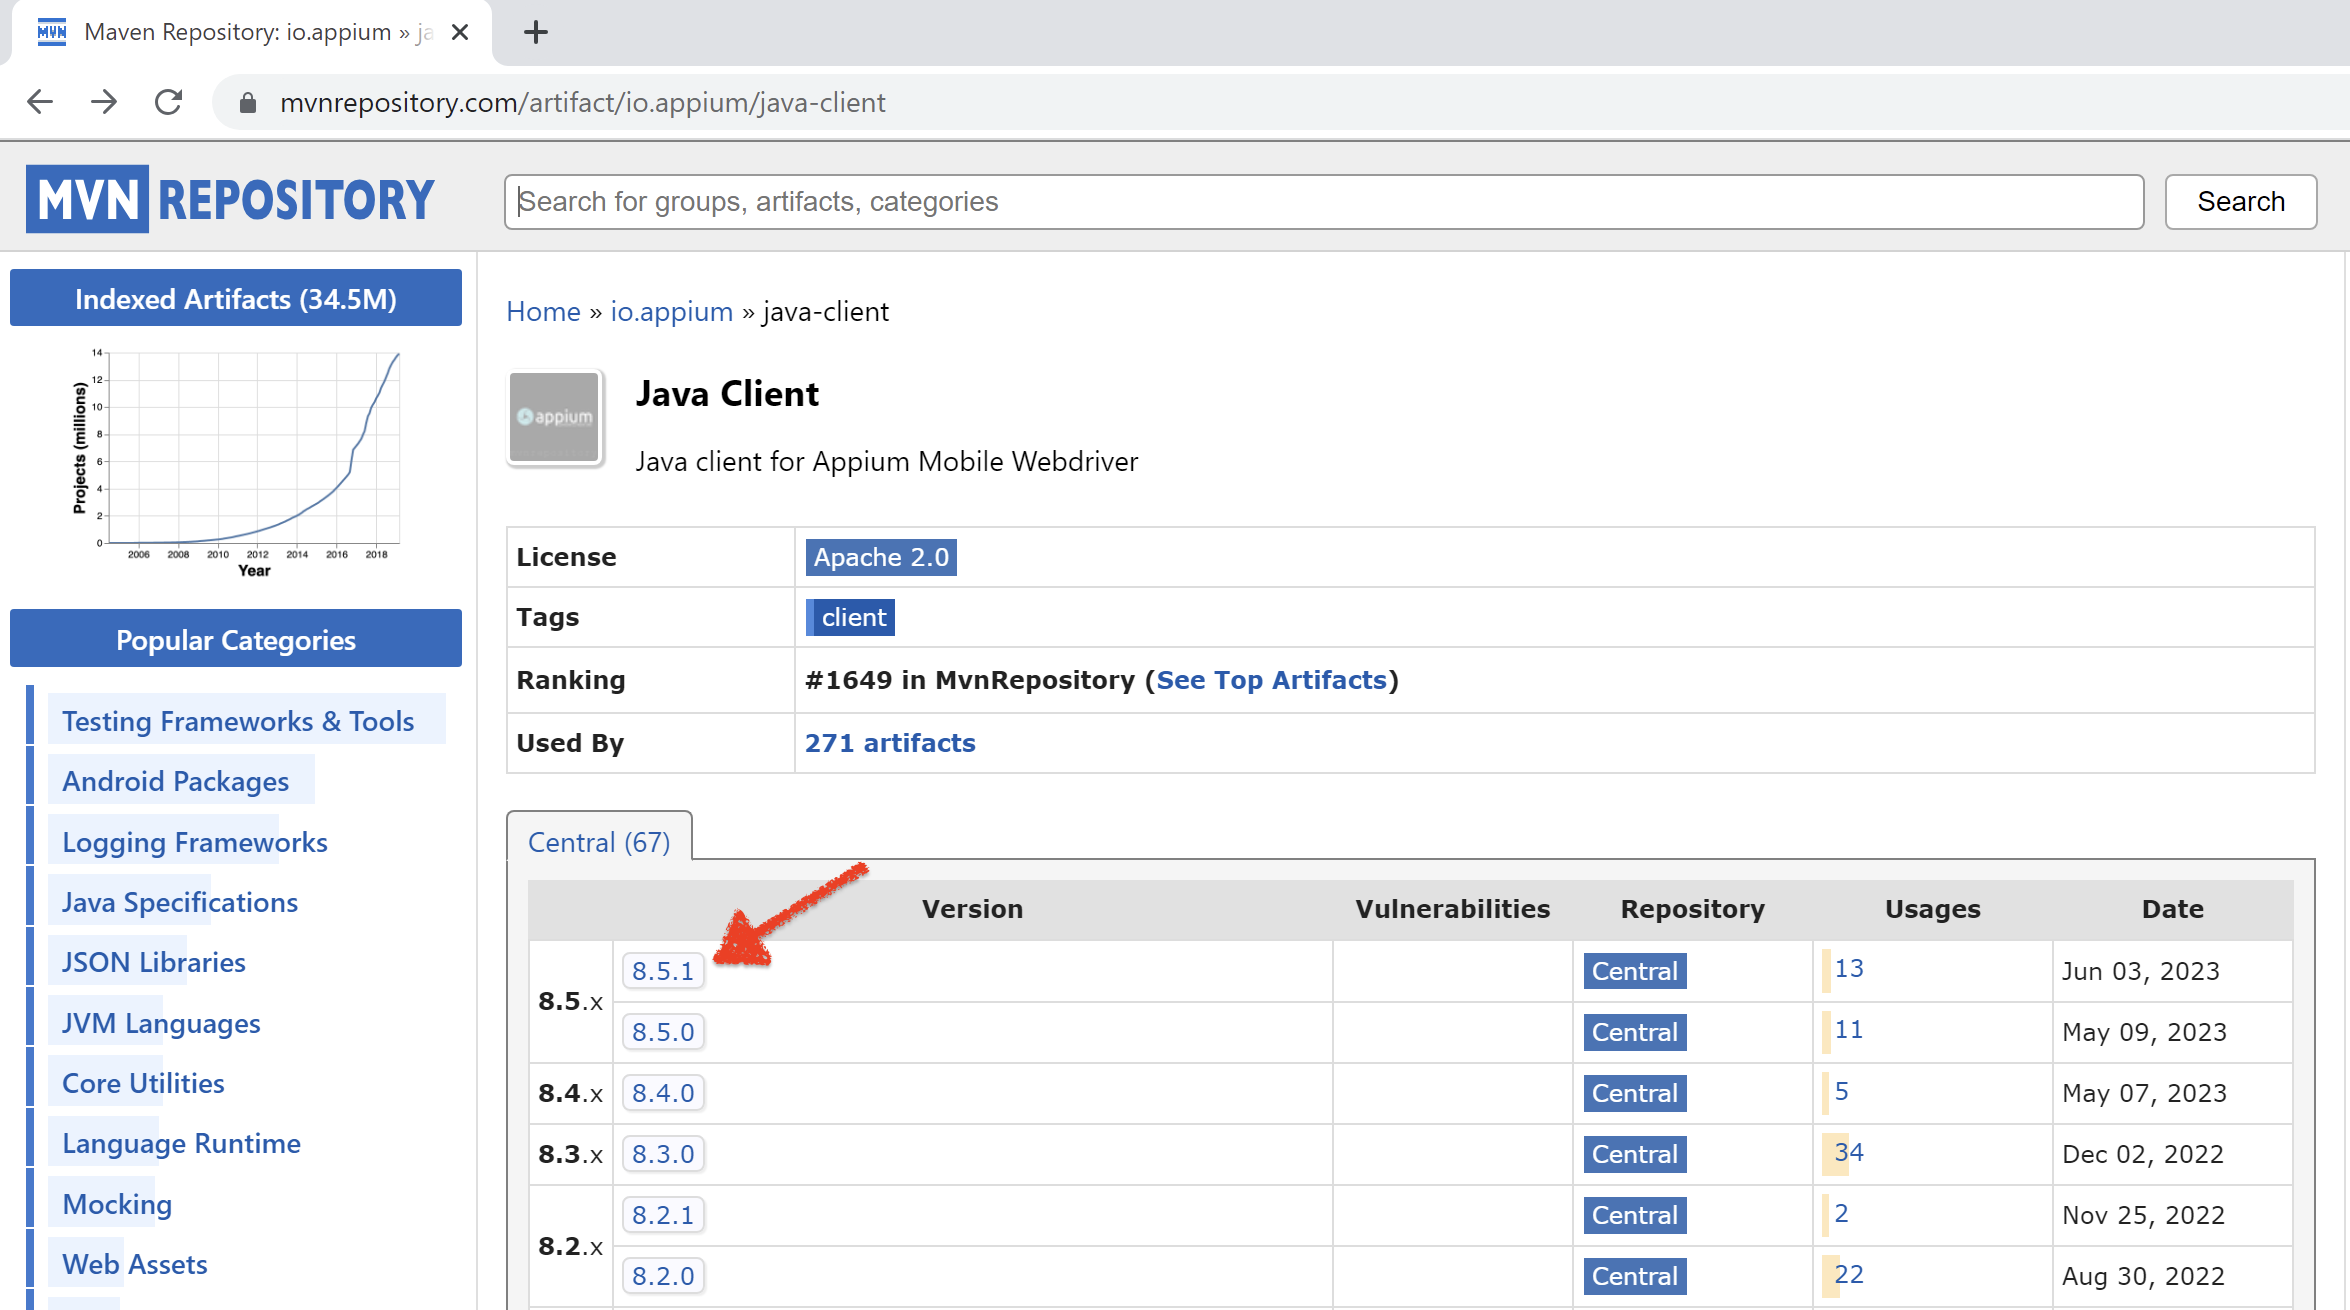Screen dimensions: 2350x1310
Task: Click the Home breadcrumb link
Action: 540,313
